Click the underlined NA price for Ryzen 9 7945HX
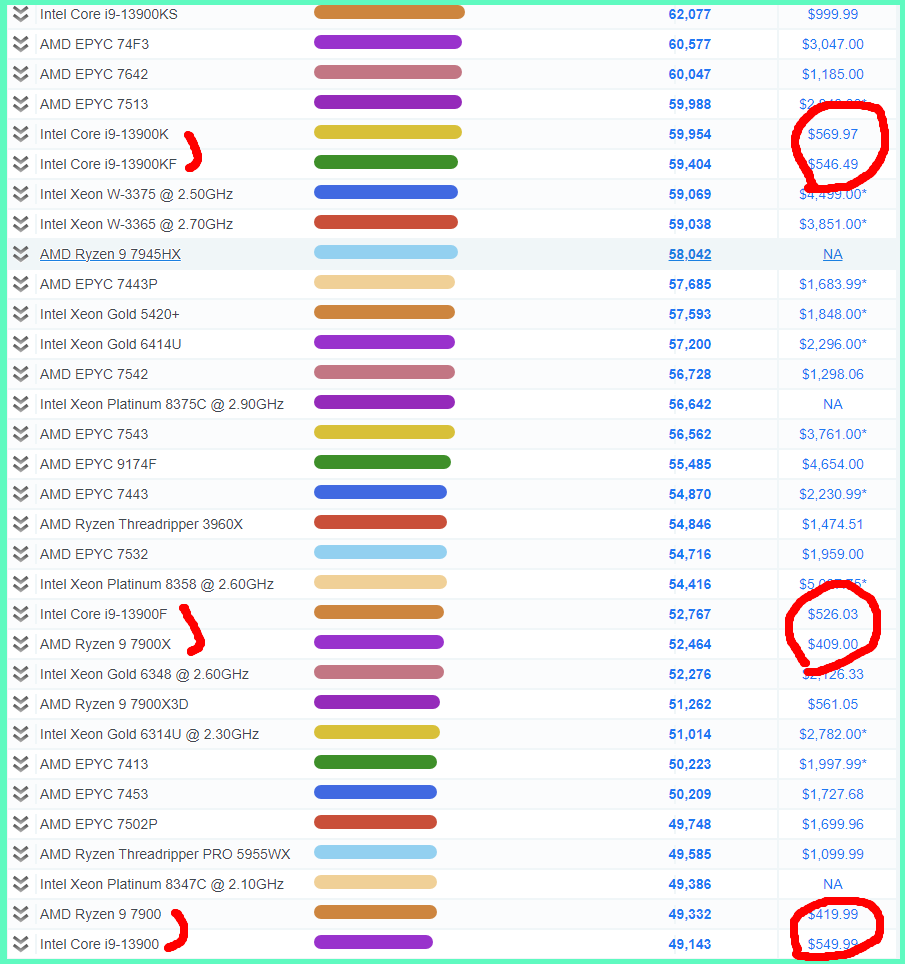 (x=832, y=254)
